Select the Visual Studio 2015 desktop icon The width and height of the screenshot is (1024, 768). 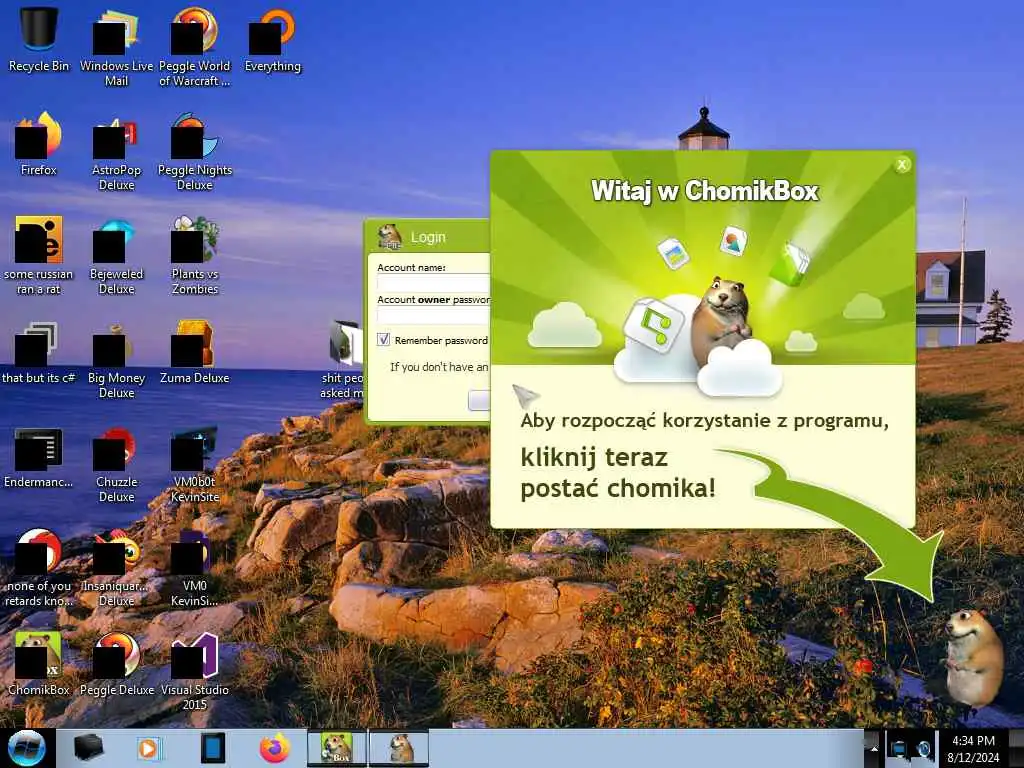[195, 671]
